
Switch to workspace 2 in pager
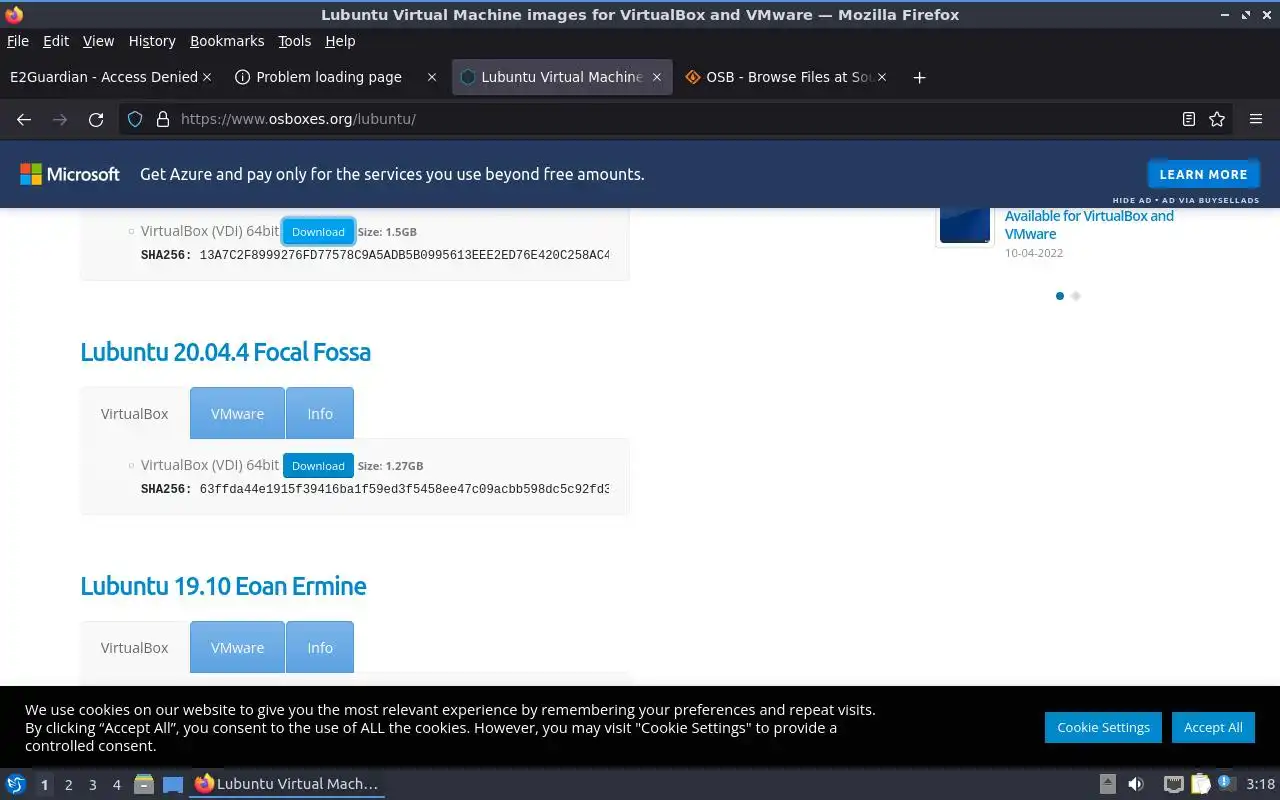[x=68, y=785]
